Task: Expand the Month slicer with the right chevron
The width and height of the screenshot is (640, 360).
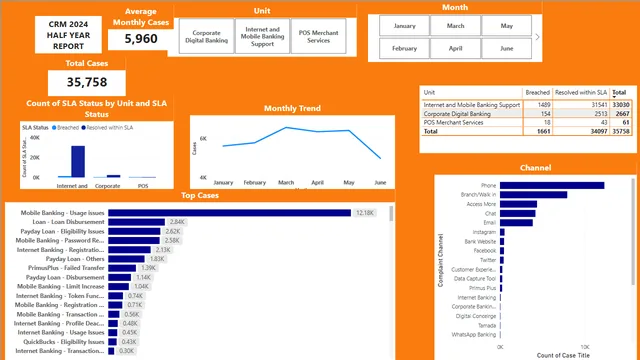Action: pos(537,37)
